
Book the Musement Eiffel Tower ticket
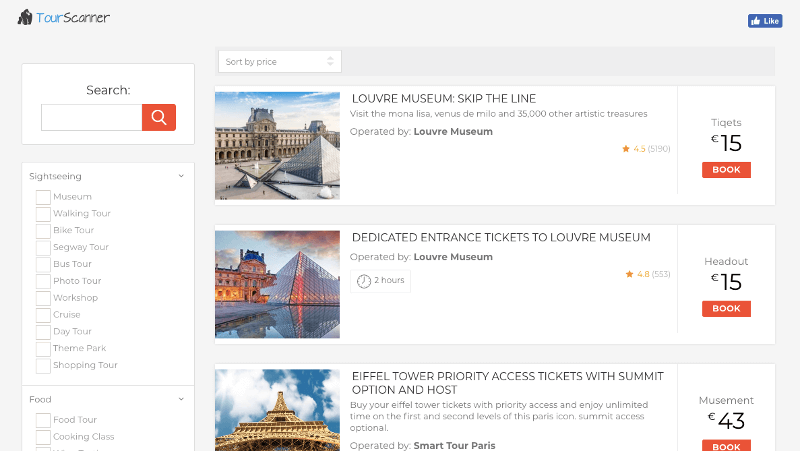point(726,445)
